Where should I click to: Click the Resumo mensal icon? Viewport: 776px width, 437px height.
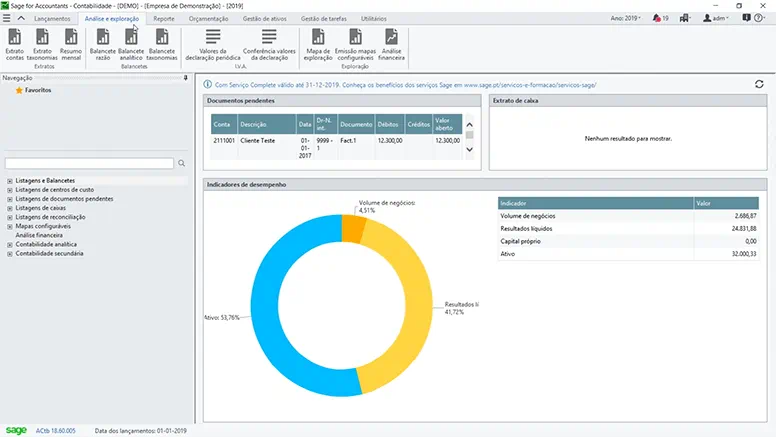(71, 42)
